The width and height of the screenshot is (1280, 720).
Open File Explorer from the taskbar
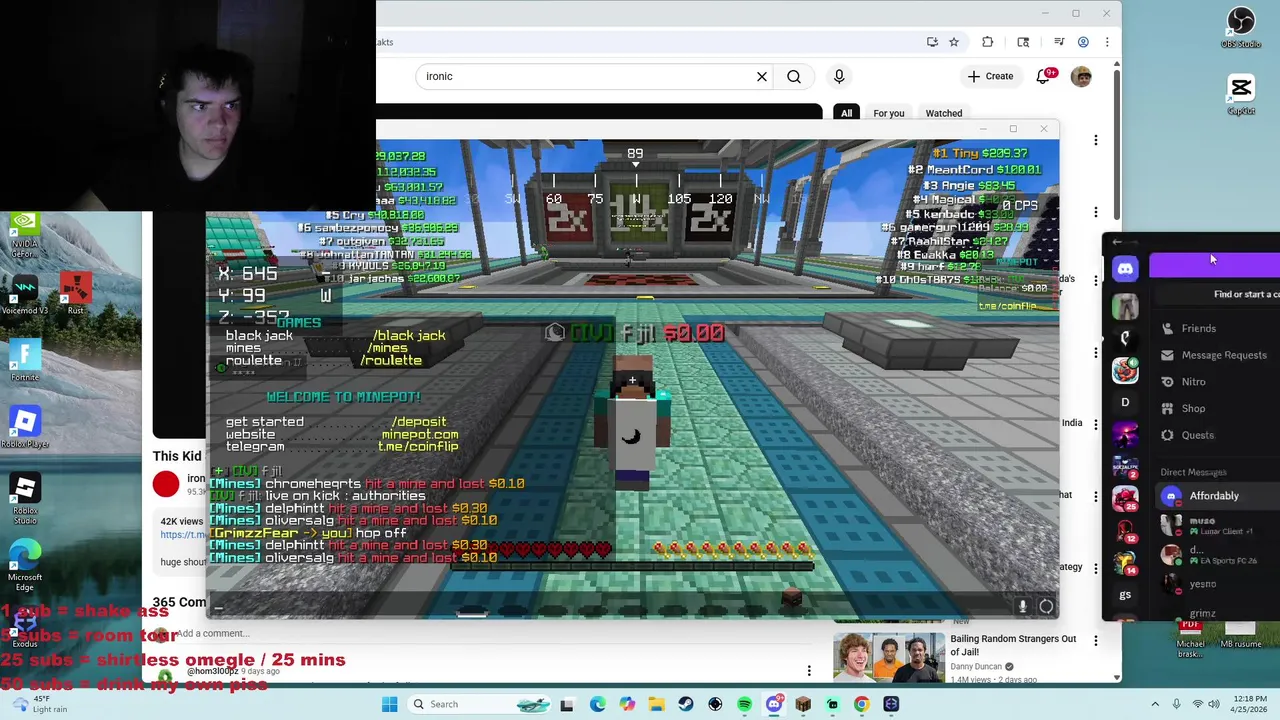(x=657, y=704)
